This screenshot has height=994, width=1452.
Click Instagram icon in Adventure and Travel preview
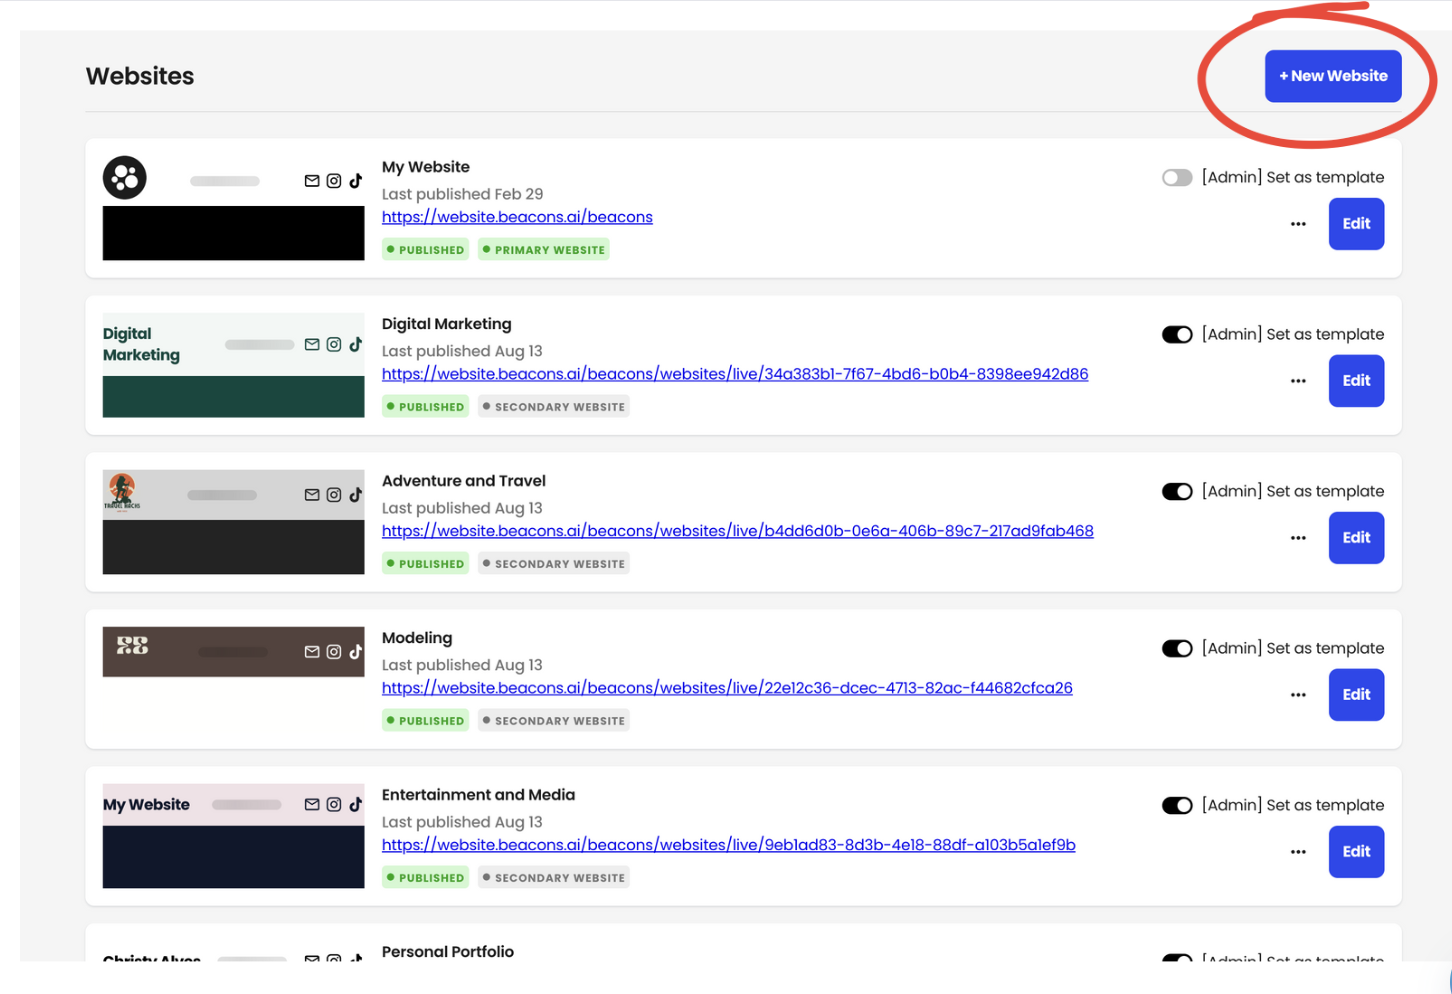pyautogui.click(x=334, y=495)
